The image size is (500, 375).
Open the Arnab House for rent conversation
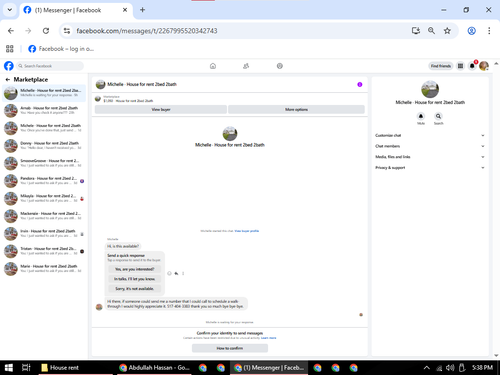[44, 111]
